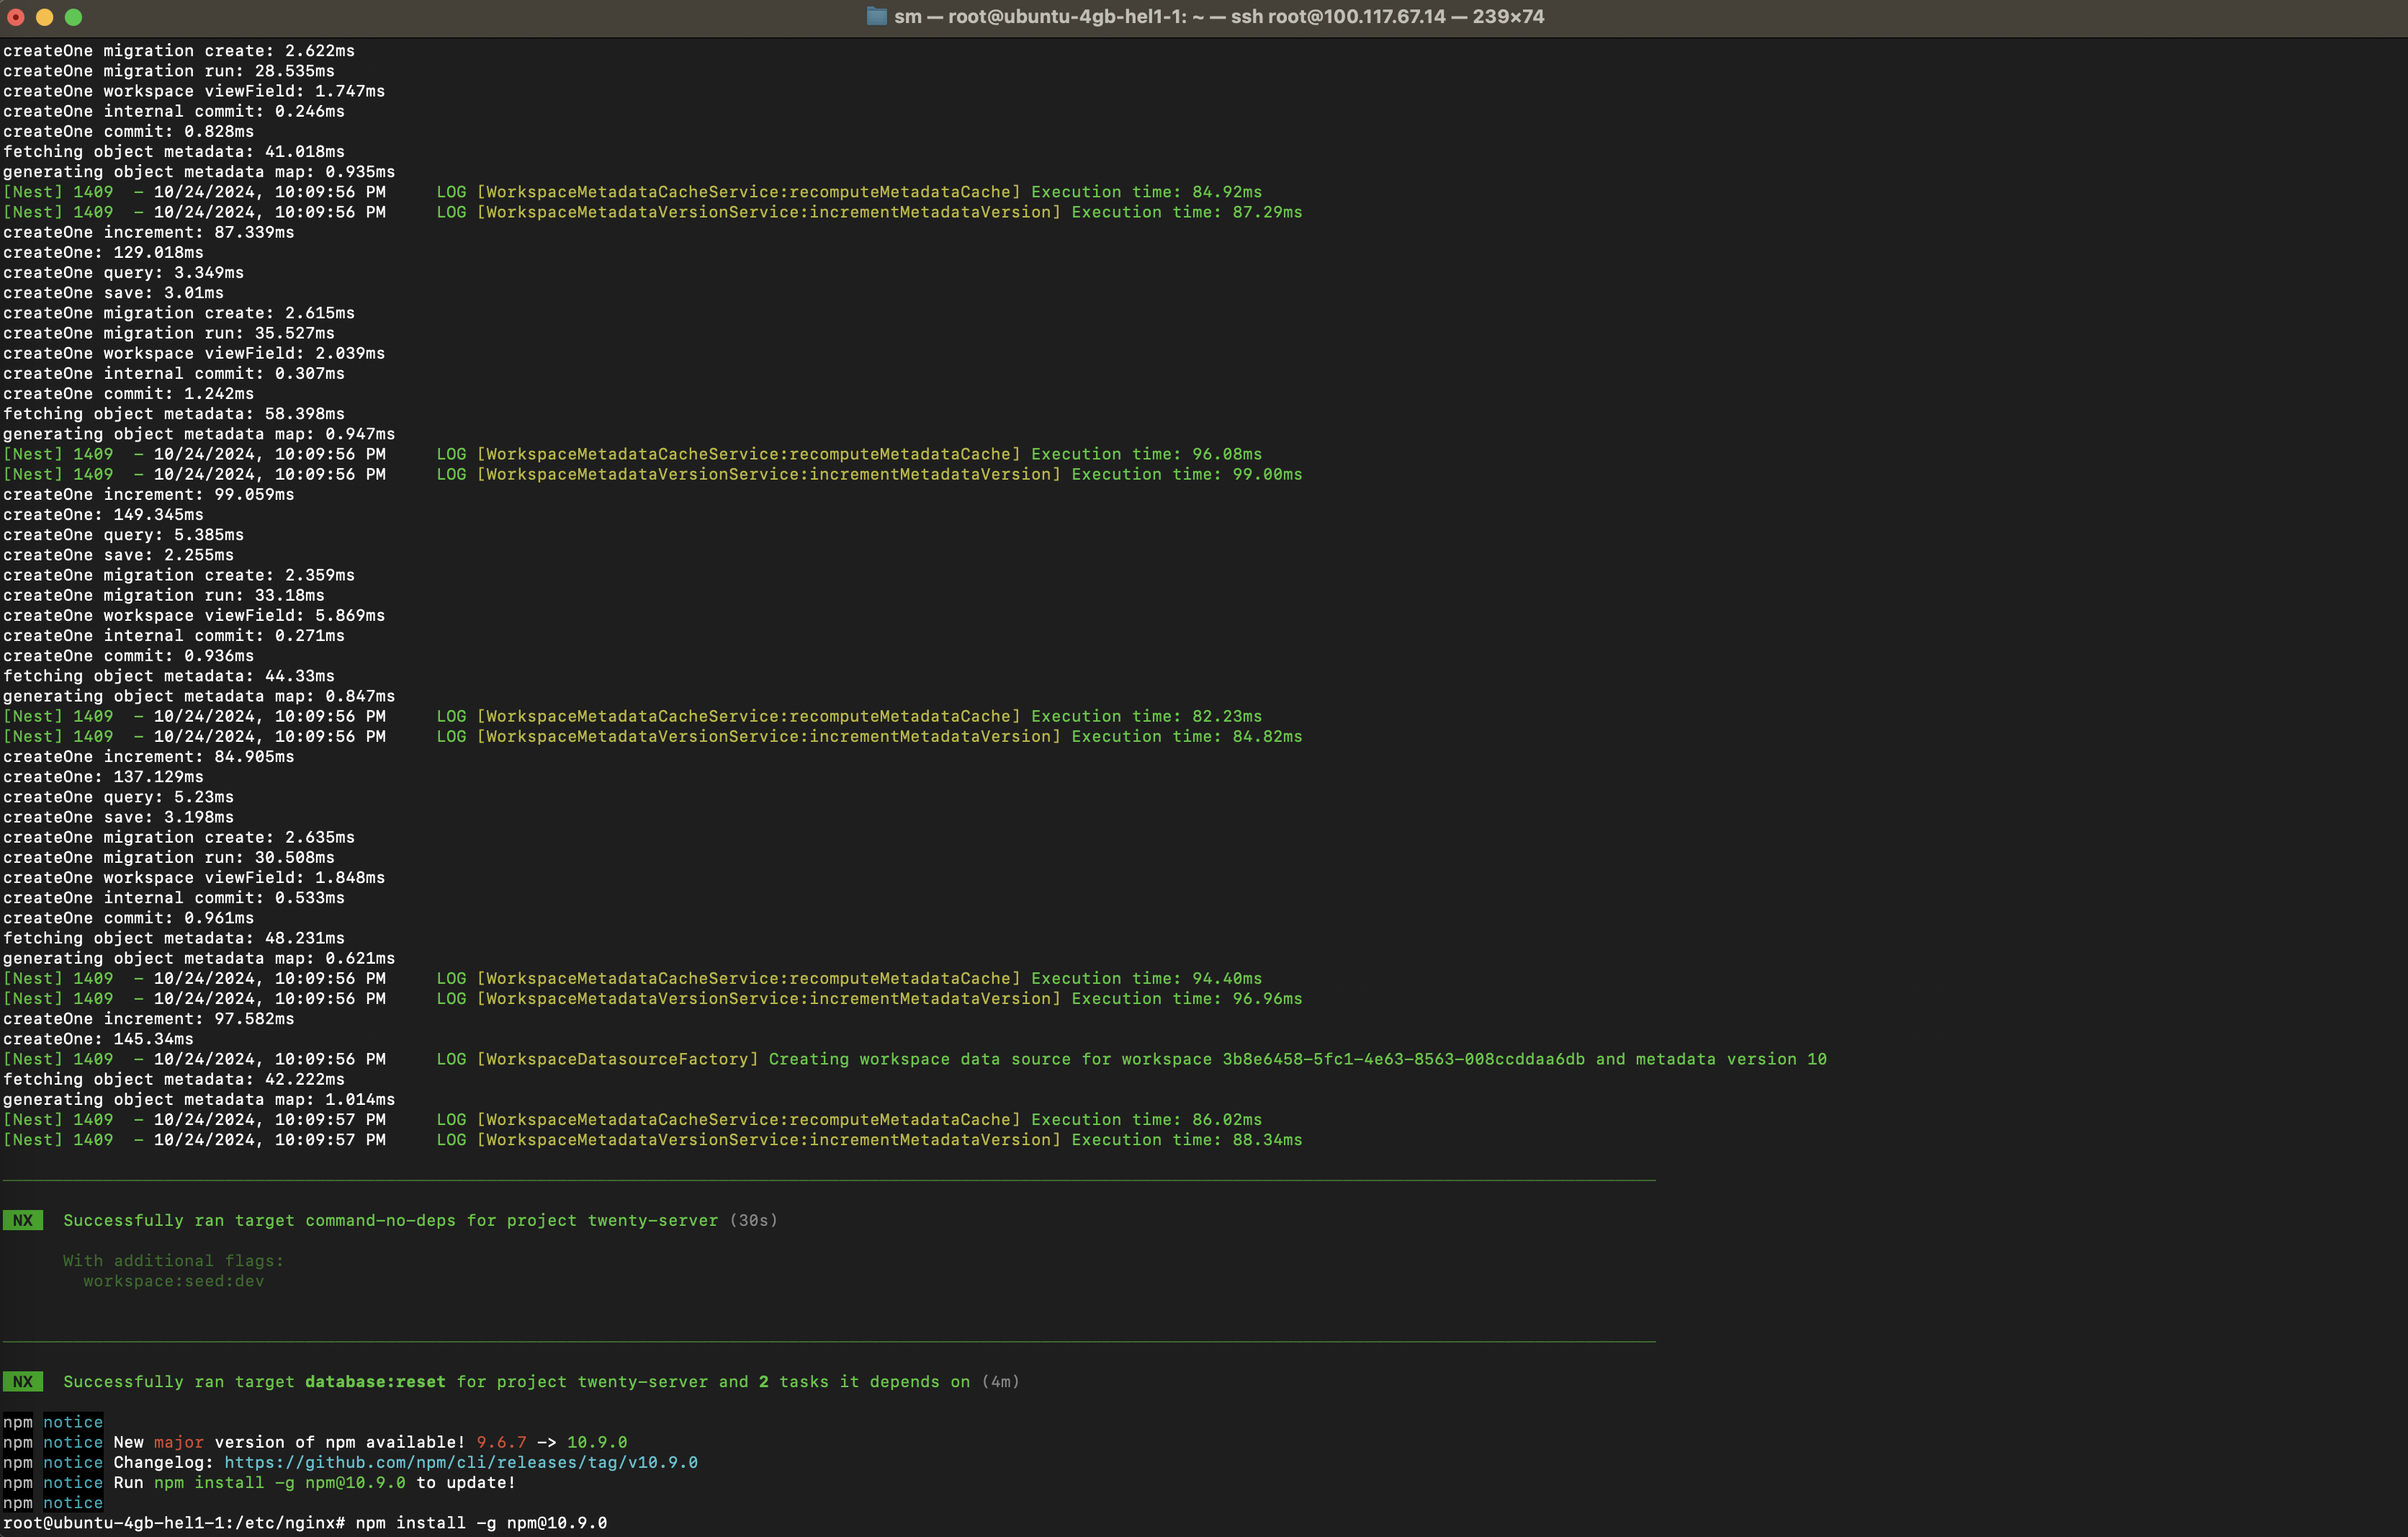The image size is (2408, 1537).
Task: Click 'Execution time: 86.02ms' log entry
Action: click(x=1147, y=1119)
